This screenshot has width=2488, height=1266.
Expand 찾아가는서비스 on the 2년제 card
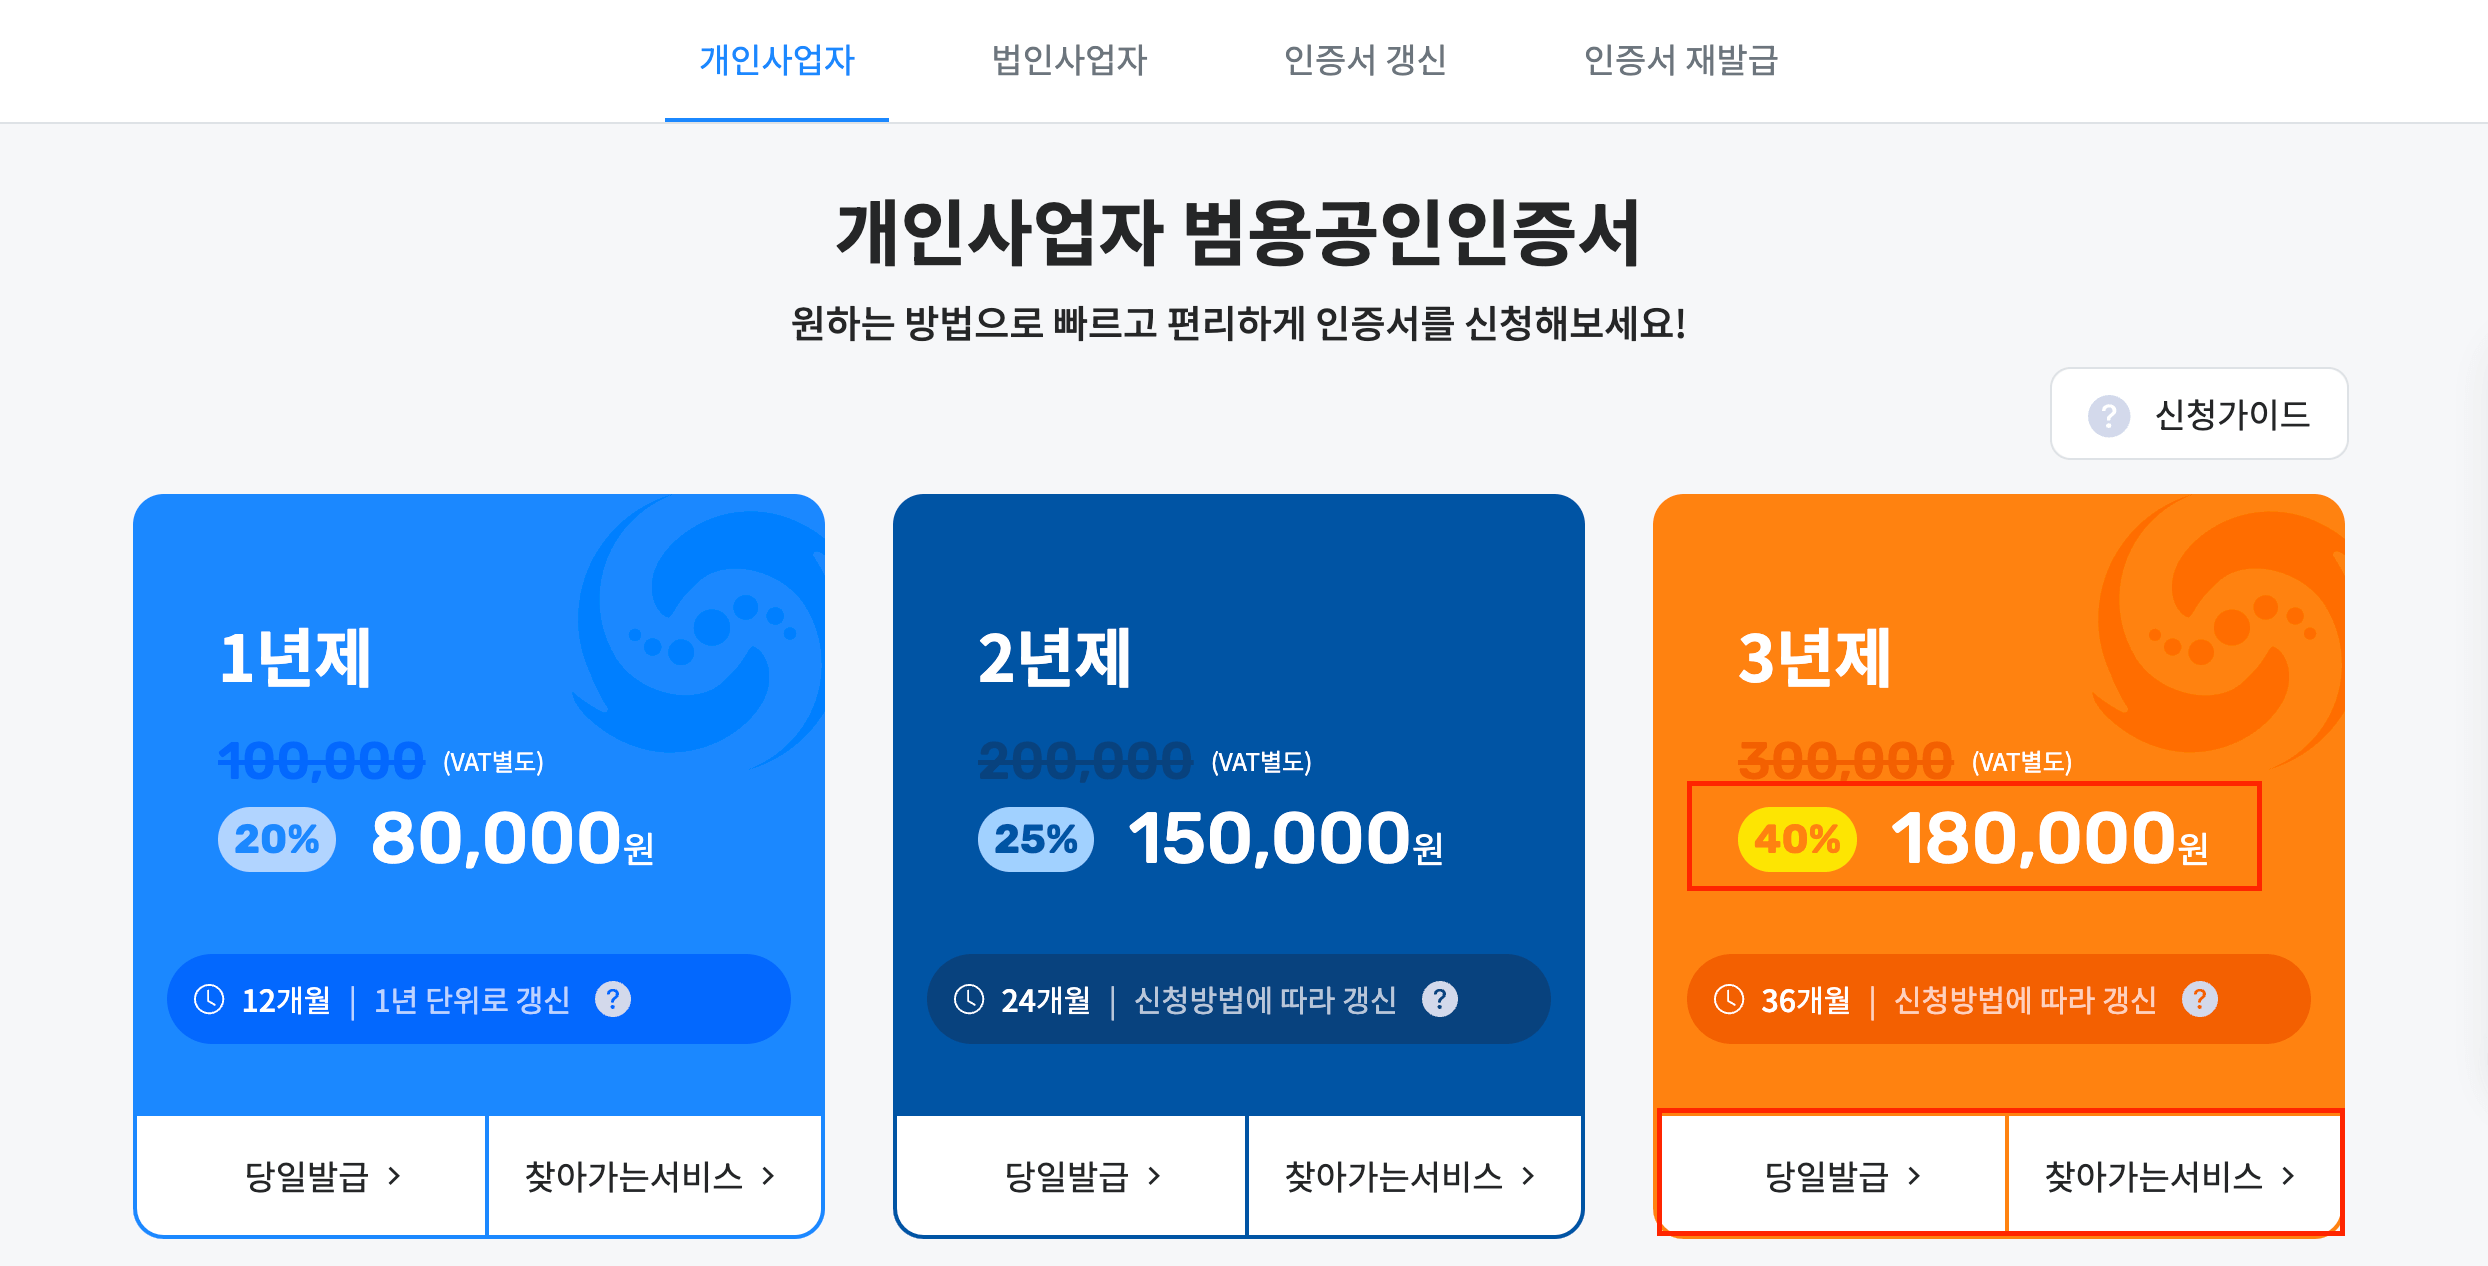pyautogui.click(x=1408, y=1176)
